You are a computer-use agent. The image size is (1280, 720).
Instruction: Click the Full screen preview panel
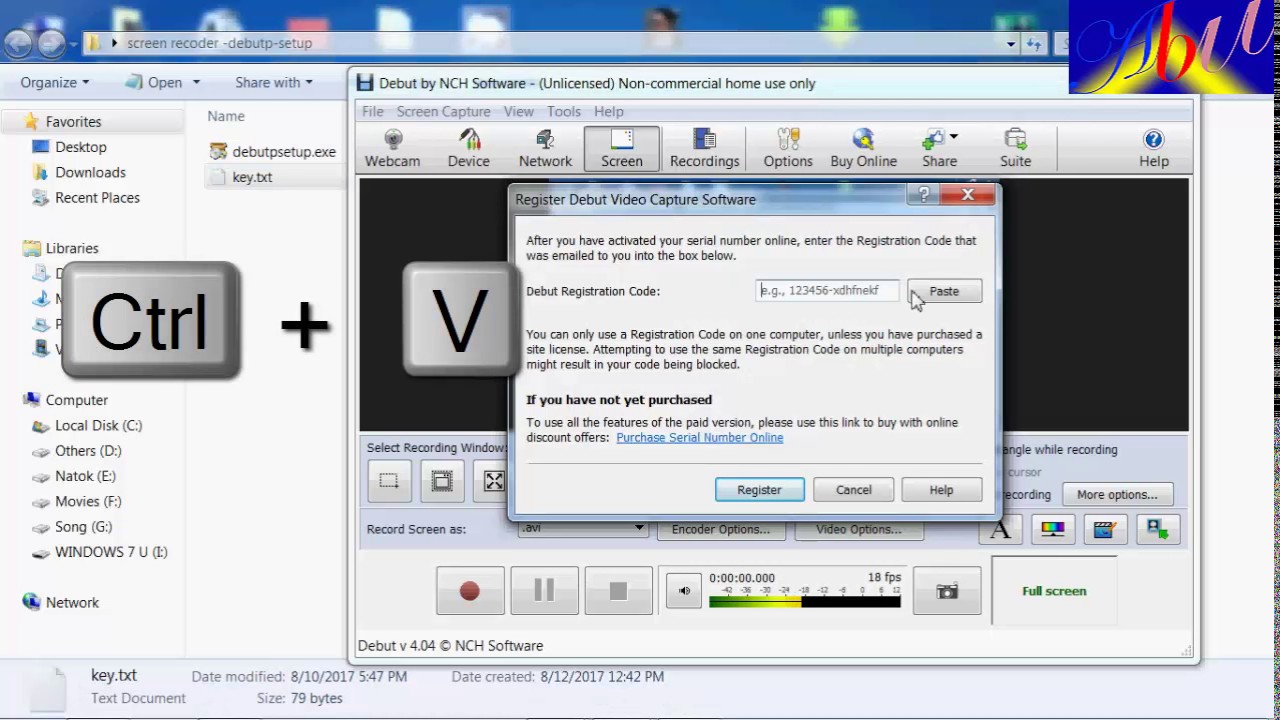click(x=1054, y=591)
